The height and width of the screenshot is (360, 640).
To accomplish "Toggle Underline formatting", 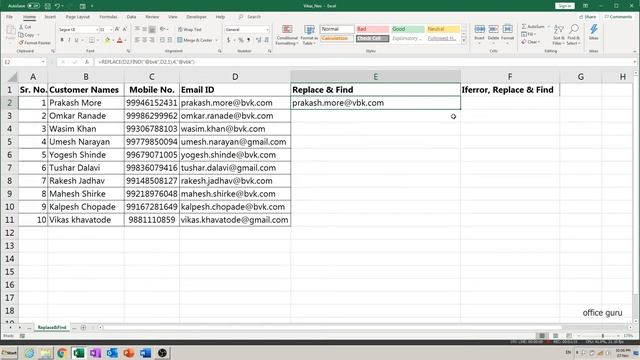I will [x=76, y=40].
